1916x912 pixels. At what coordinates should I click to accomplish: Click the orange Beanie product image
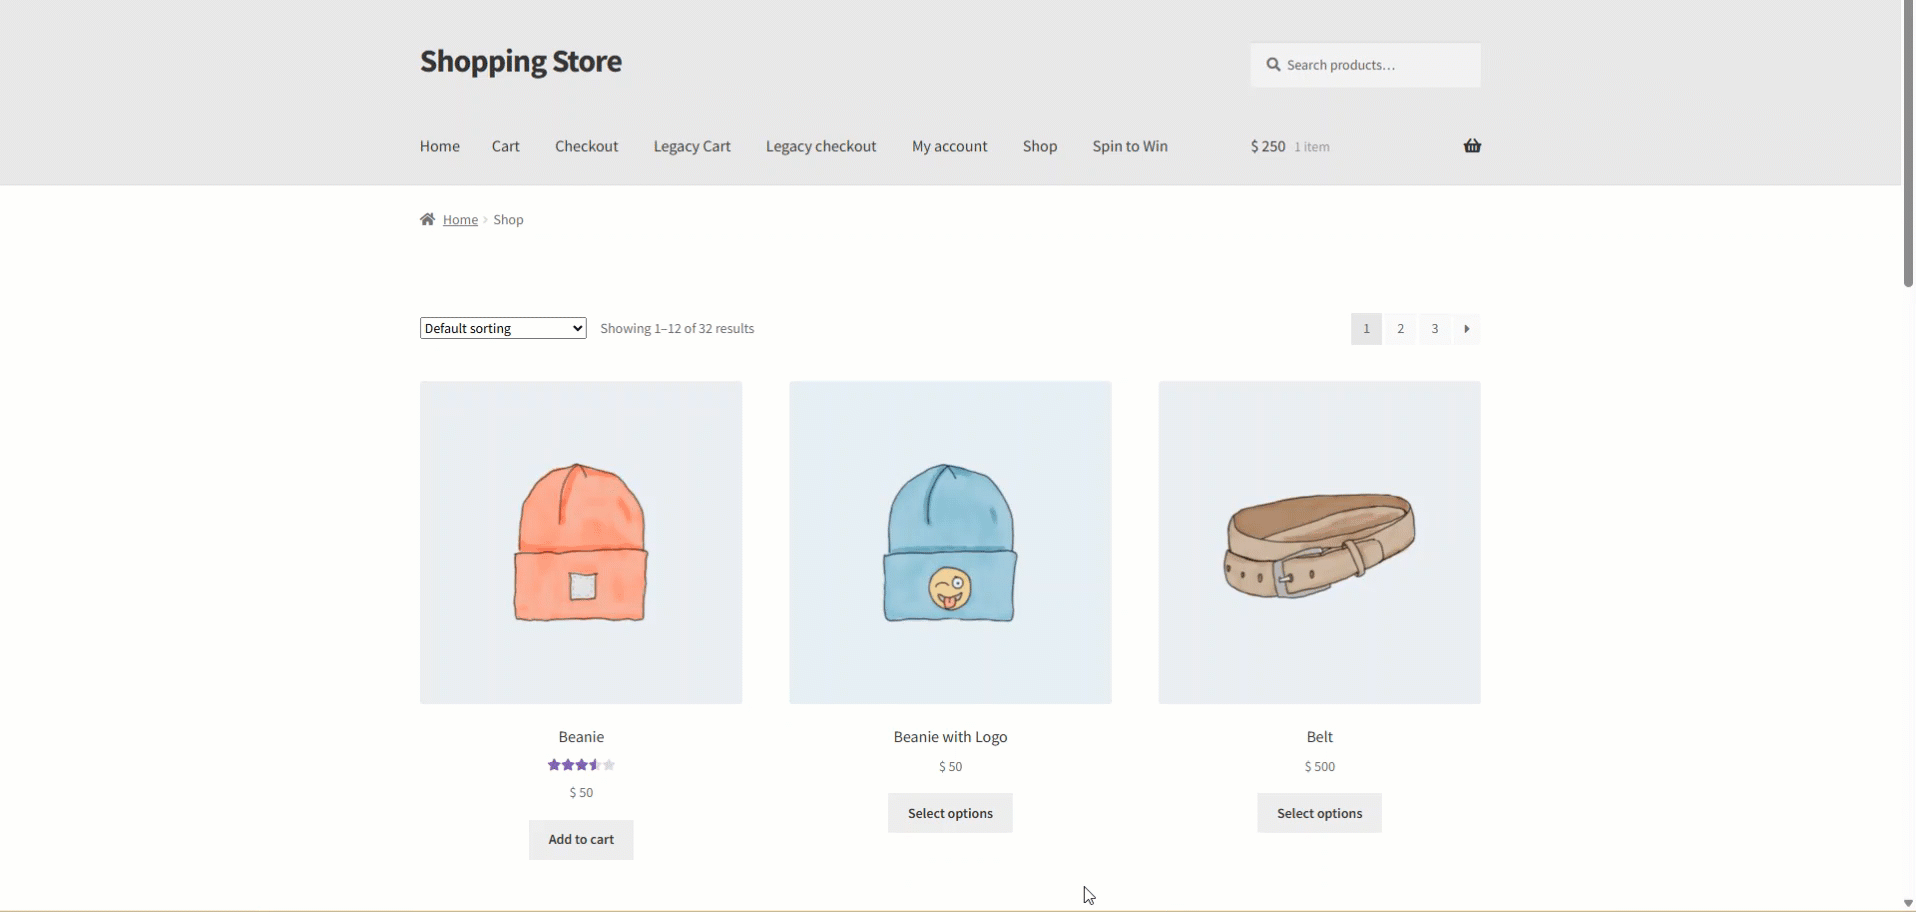click(x=581, y=542)
